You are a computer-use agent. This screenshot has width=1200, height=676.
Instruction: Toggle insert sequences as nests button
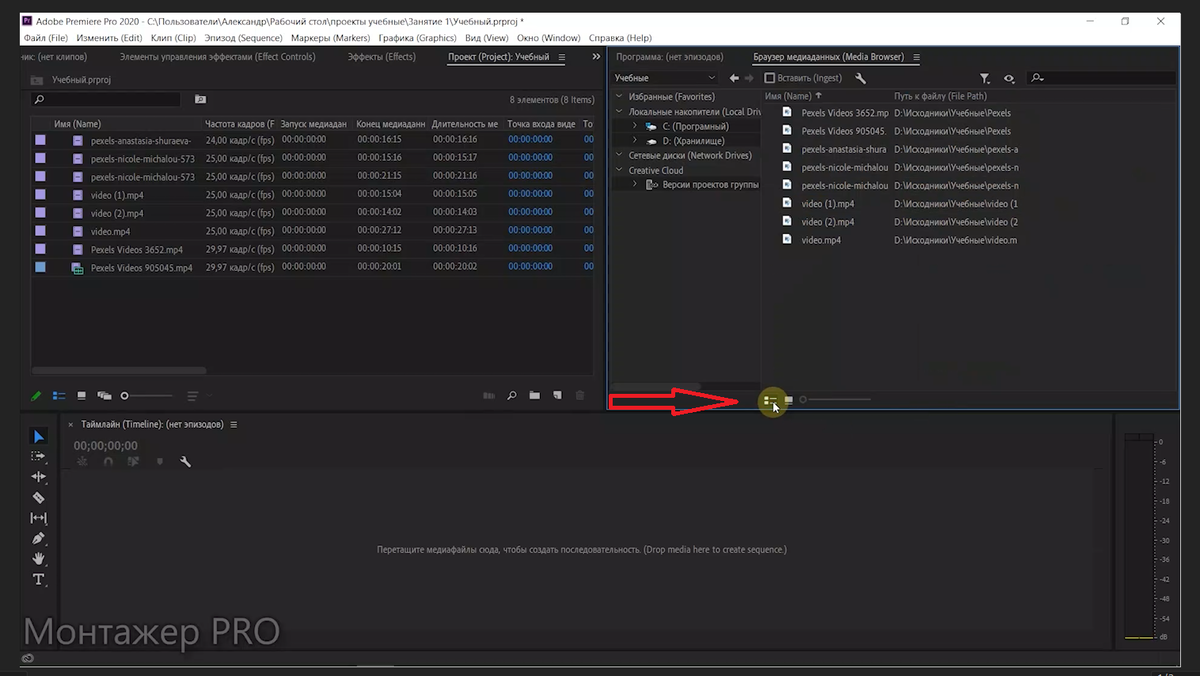tap(82, 462)
